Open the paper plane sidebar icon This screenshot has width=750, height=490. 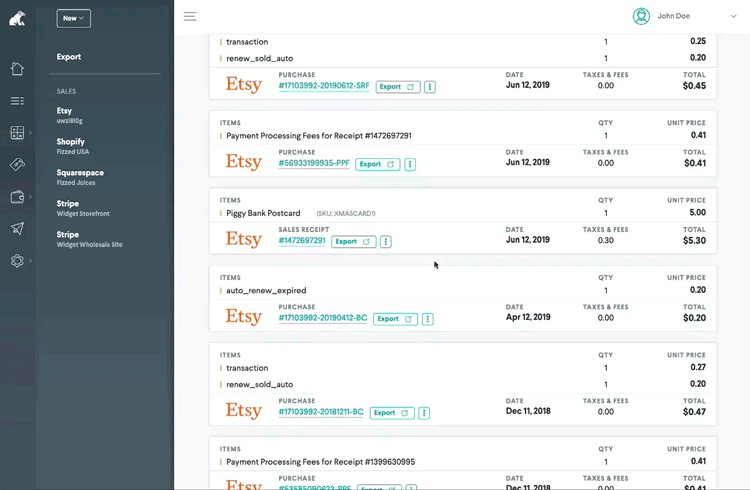(17, 229)
